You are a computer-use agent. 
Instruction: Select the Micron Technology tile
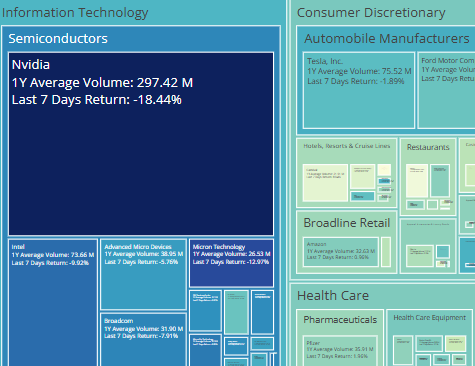coord(231,263)
